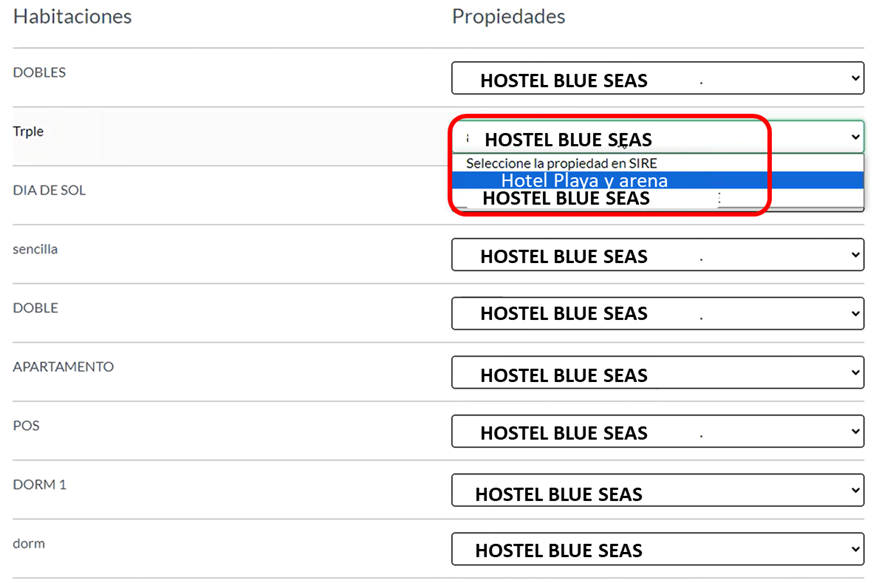Select the "Hotel Playa y arena" option

(x=584, y=181)
